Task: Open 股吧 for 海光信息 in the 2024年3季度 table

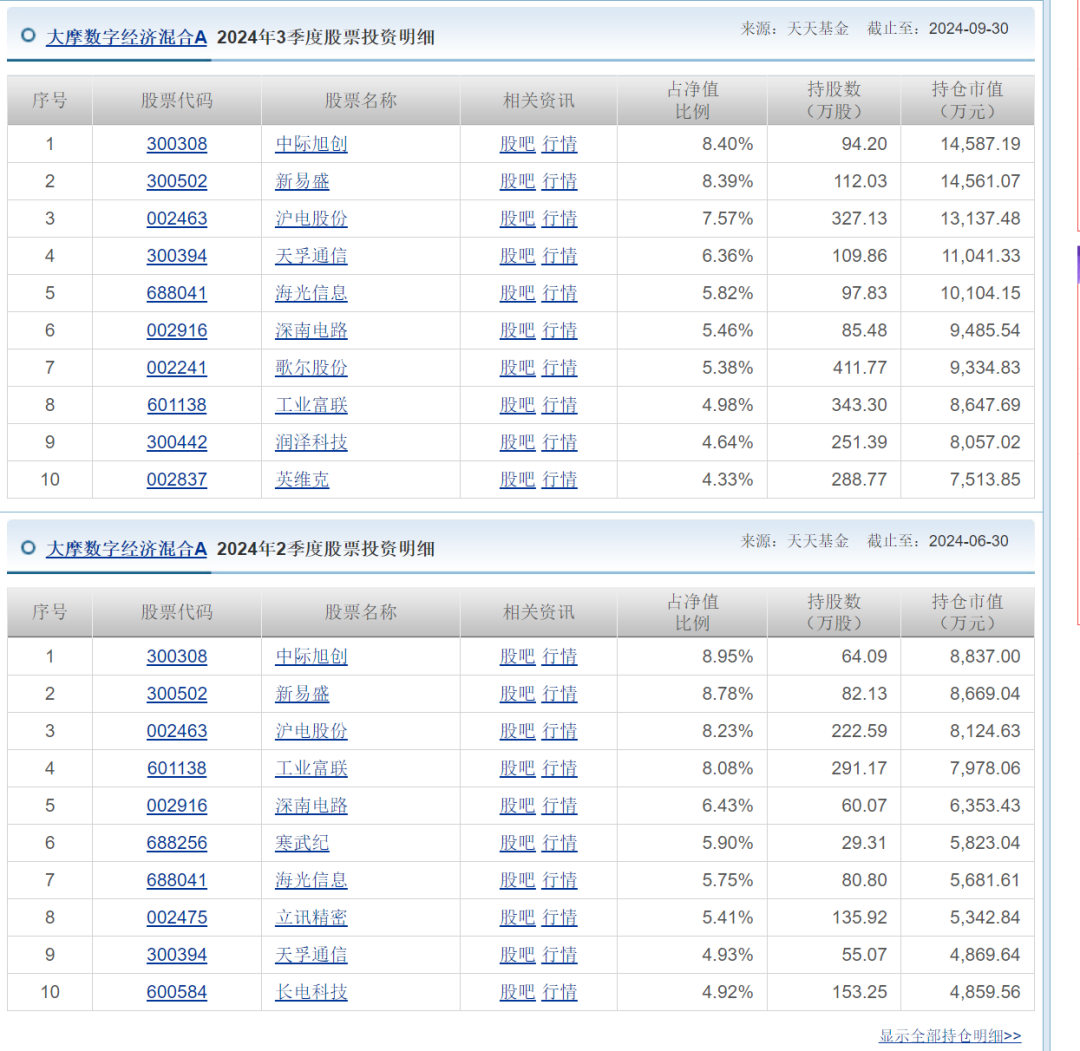Action: [x=517, y=293]
